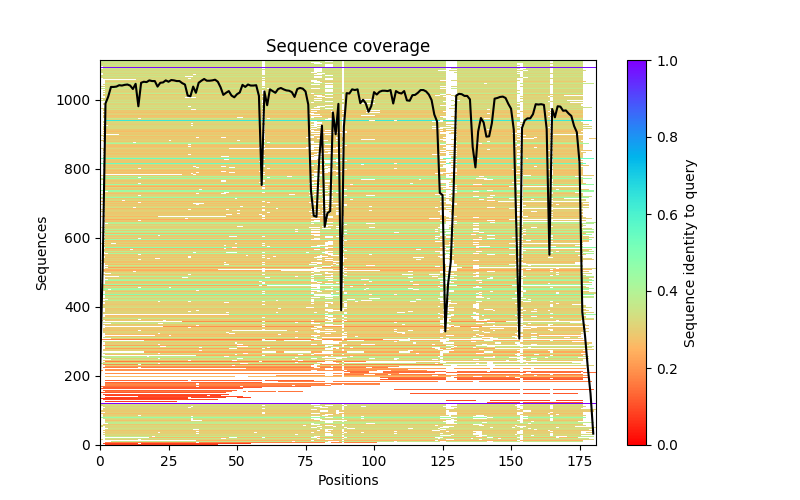Click the x-axis tick label 50
The image size is (800, 500).
point(237,461)
